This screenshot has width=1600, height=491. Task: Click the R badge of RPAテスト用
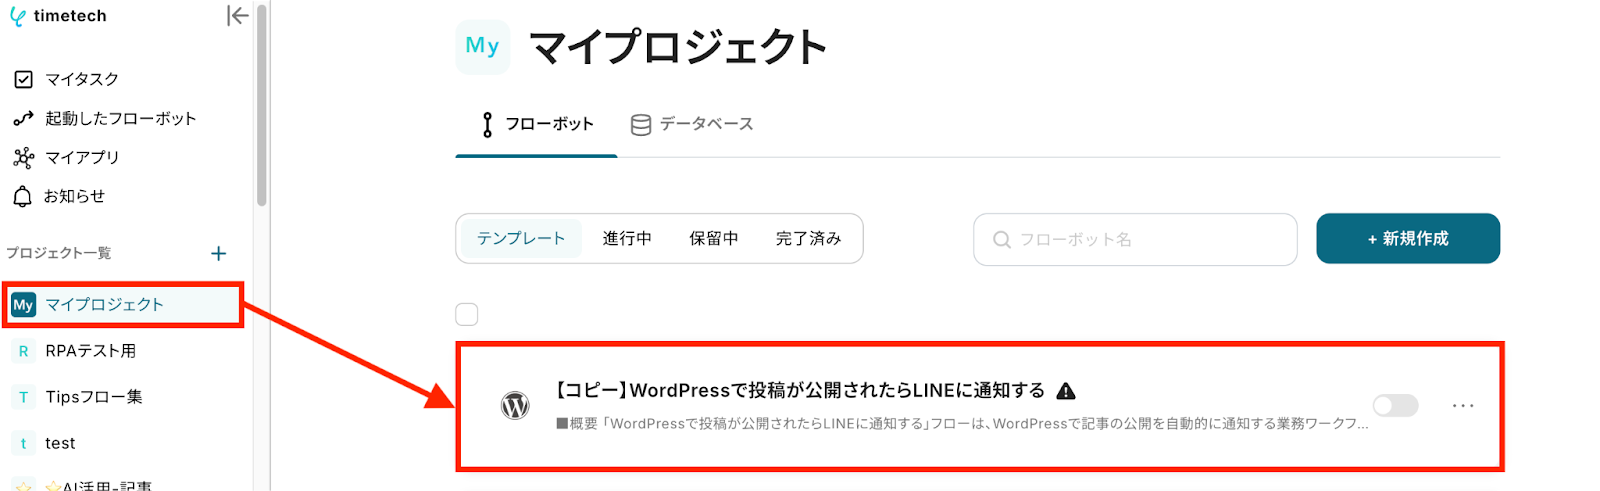coord(23,351)
